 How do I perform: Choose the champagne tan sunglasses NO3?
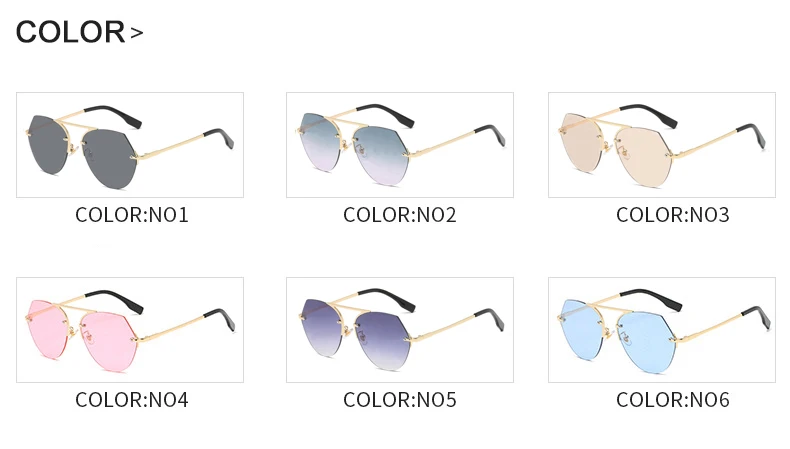662,145
